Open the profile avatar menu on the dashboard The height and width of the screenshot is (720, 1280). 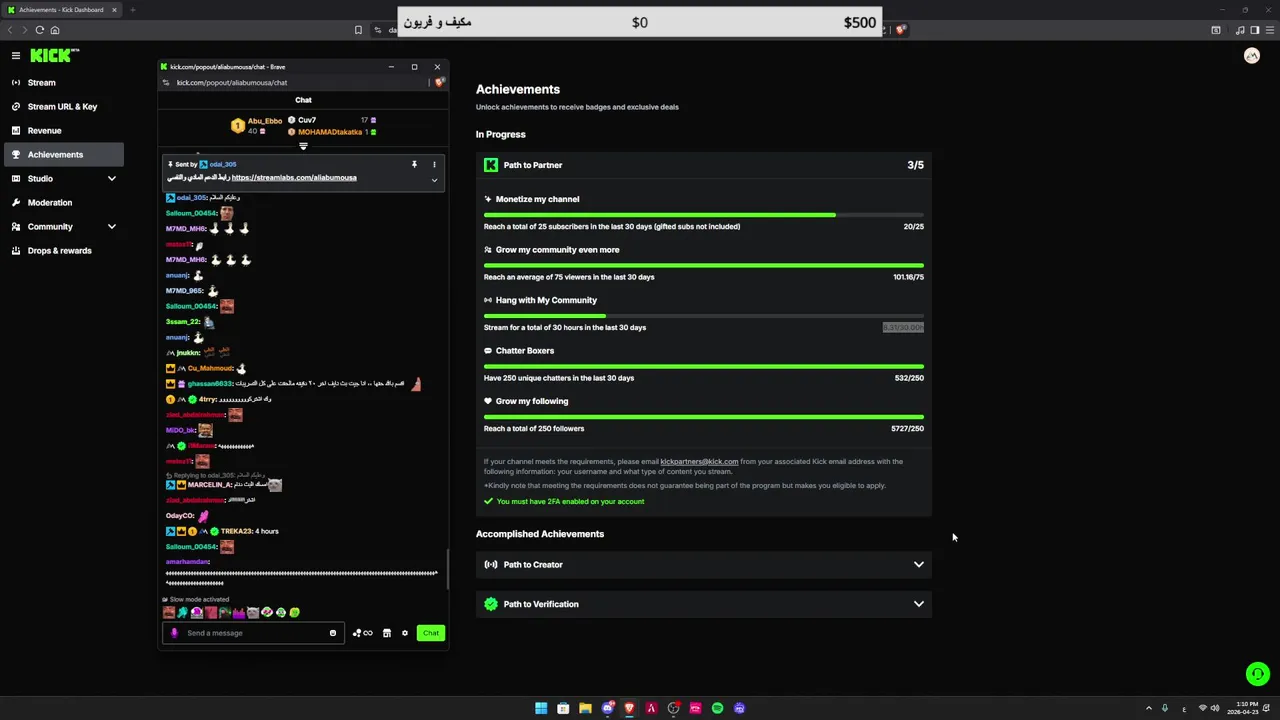[1251, 56]
